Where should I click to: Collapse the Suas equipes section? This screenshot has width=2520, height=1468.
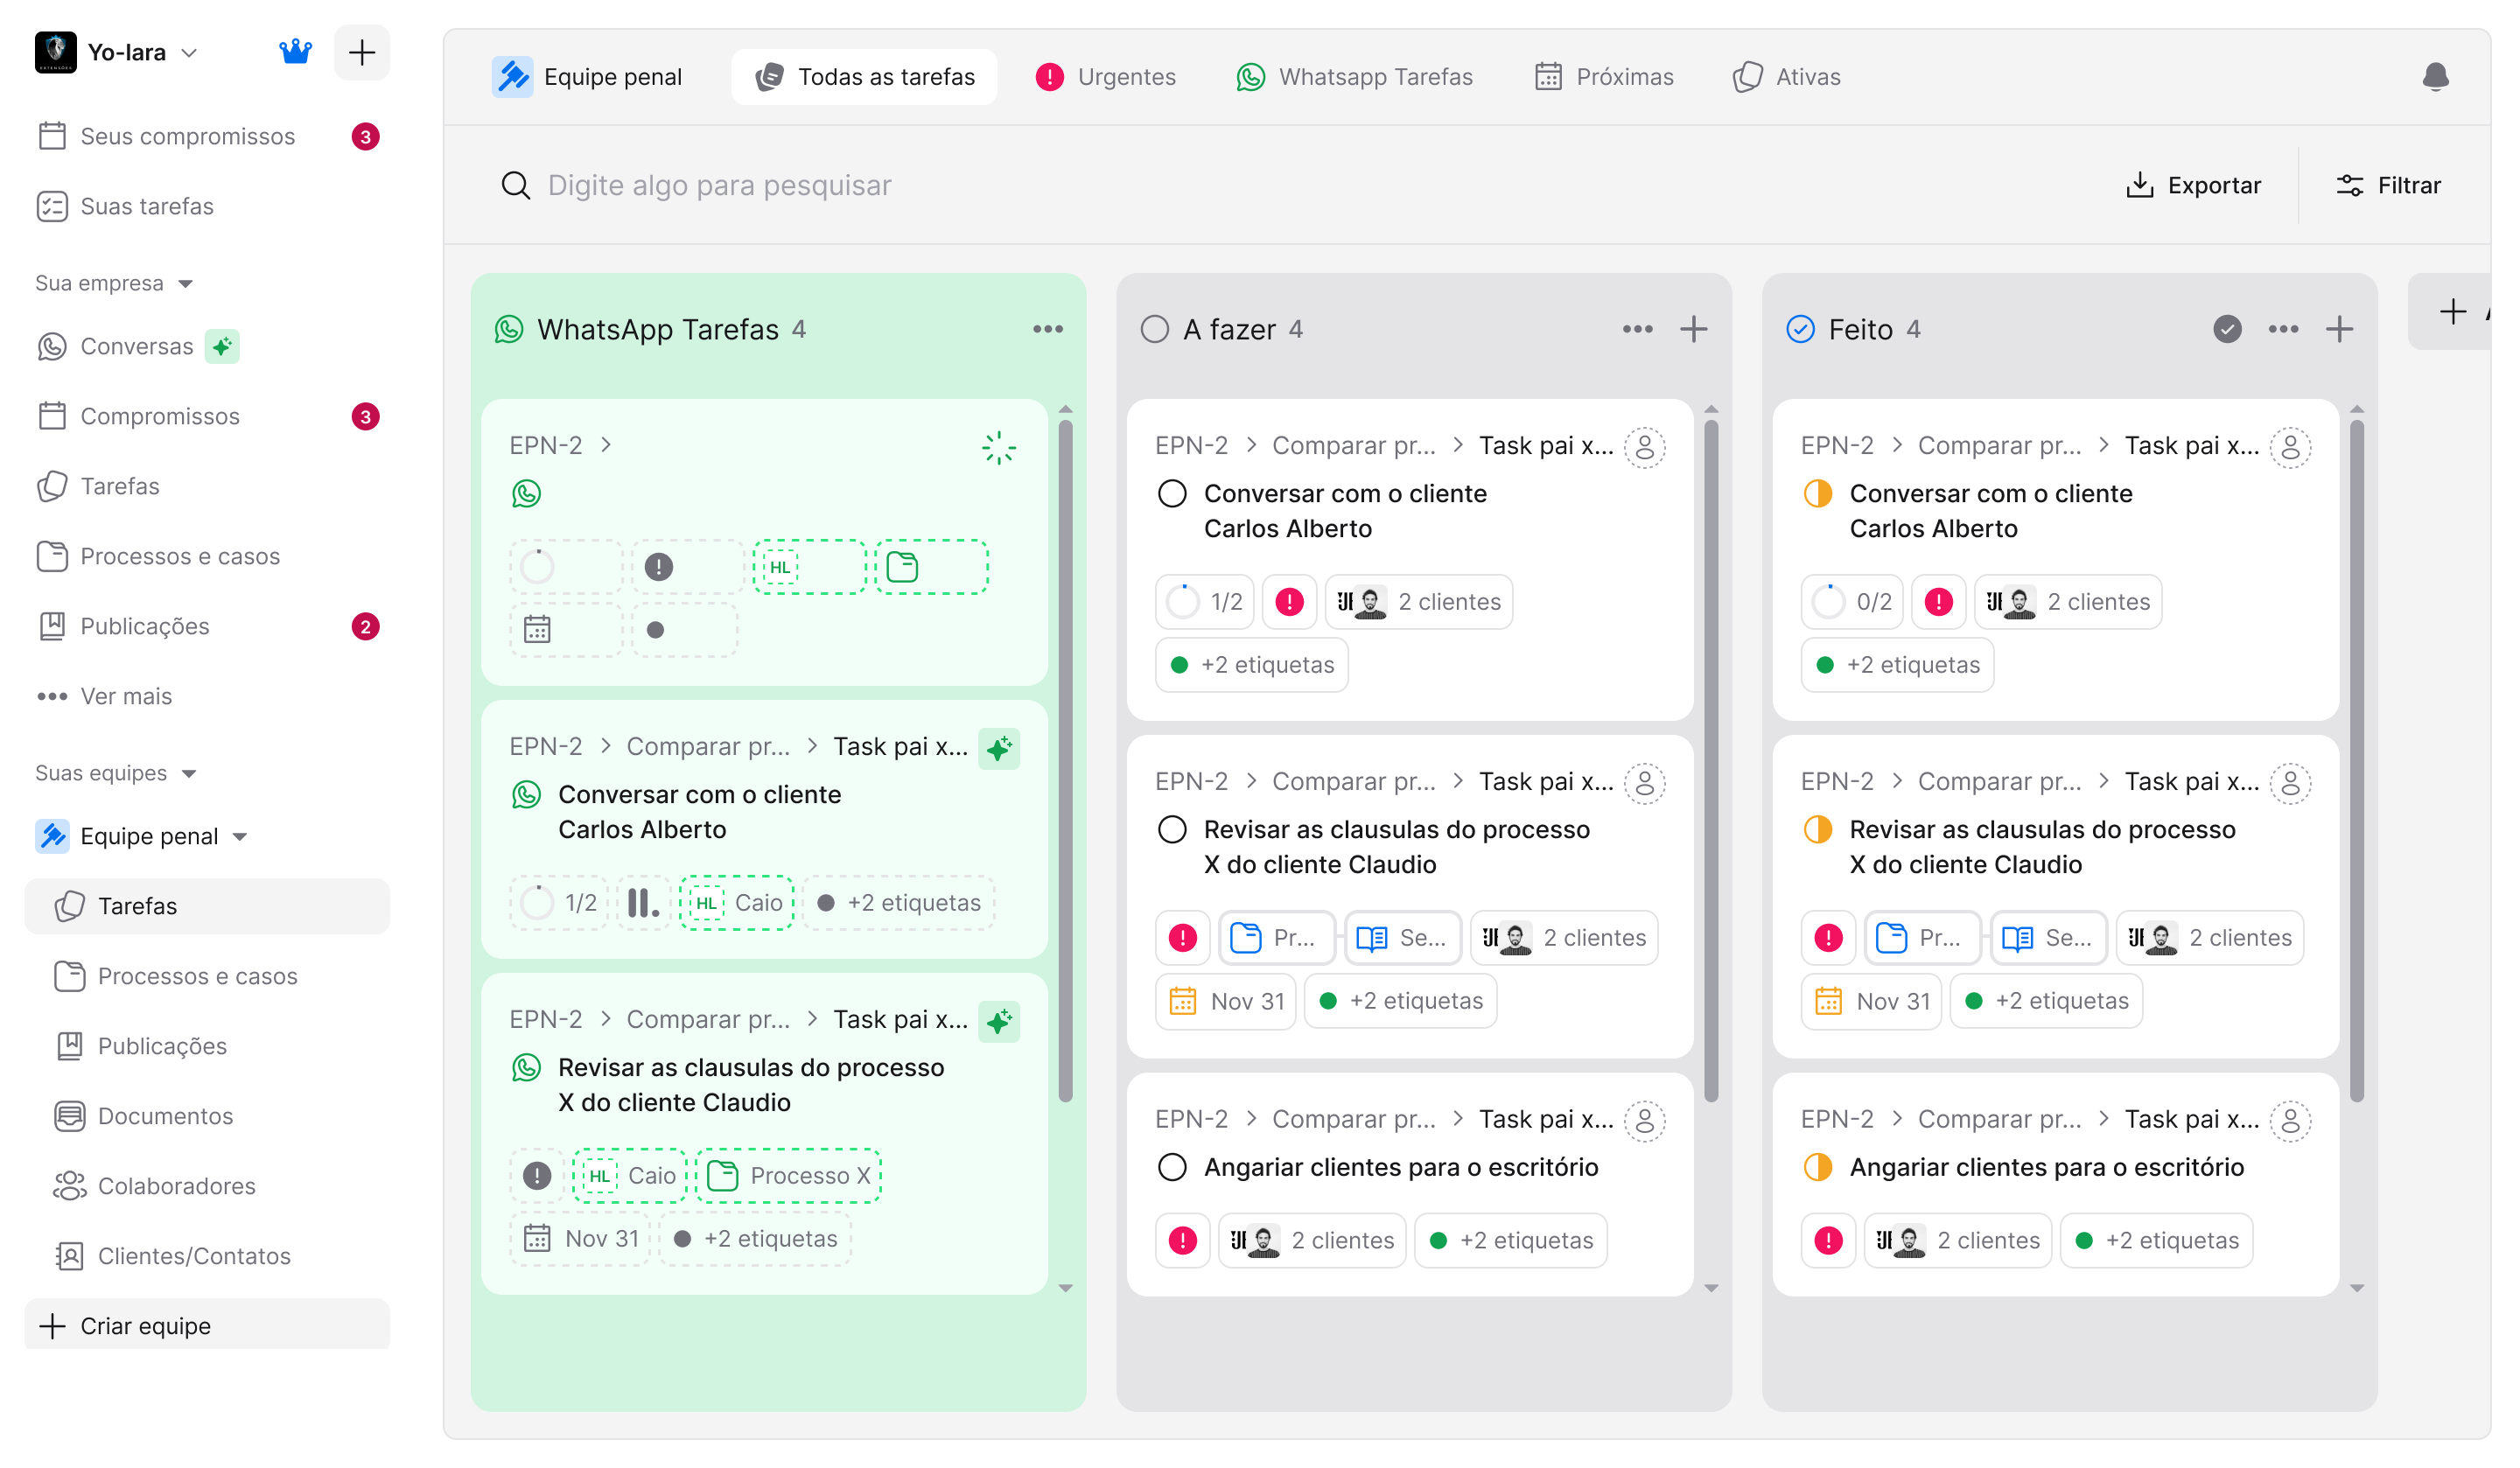click(189, 774)
